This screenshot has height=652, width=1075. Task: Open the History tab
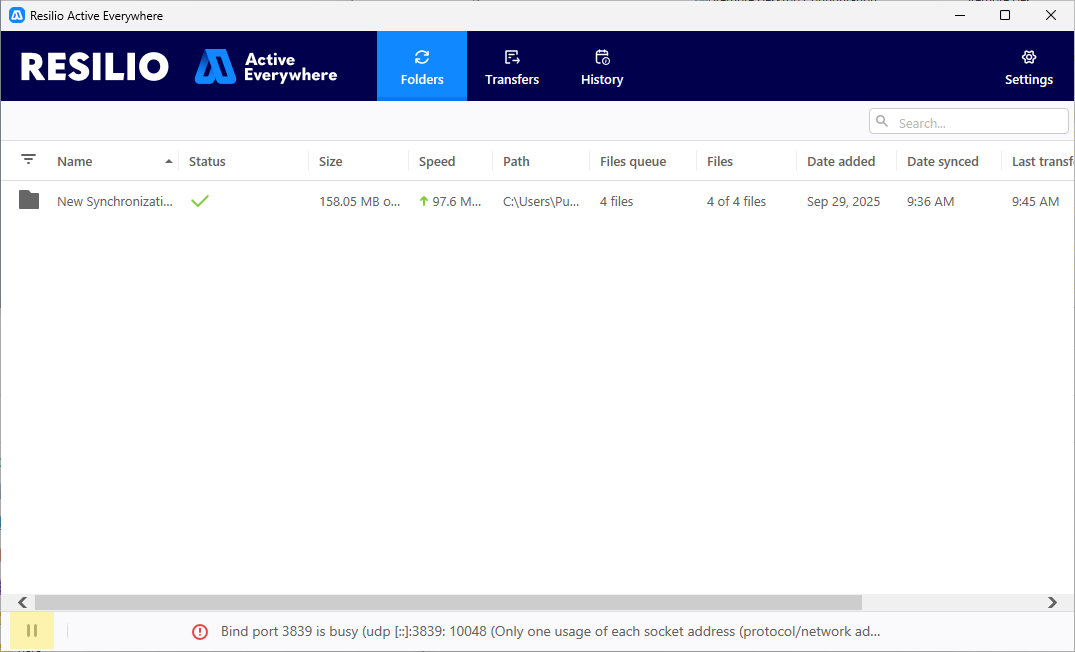602,67
